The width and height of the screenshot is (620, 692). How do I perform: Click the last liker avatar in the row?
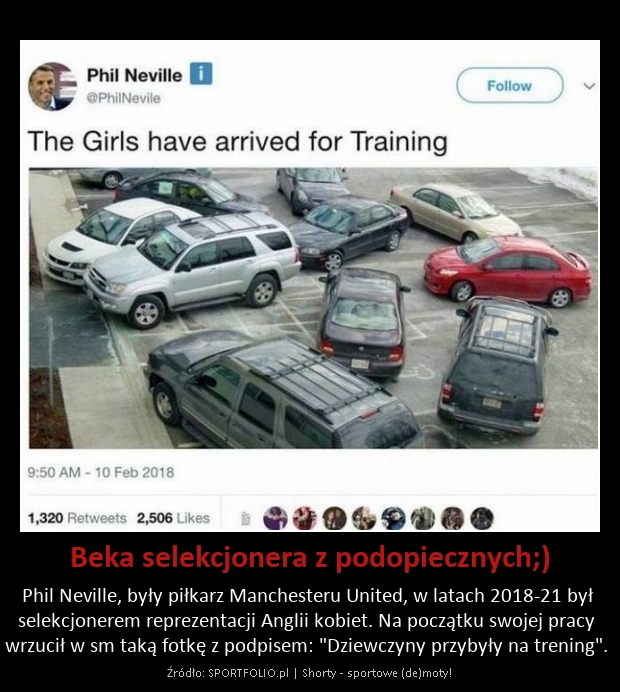click(482, 518)
